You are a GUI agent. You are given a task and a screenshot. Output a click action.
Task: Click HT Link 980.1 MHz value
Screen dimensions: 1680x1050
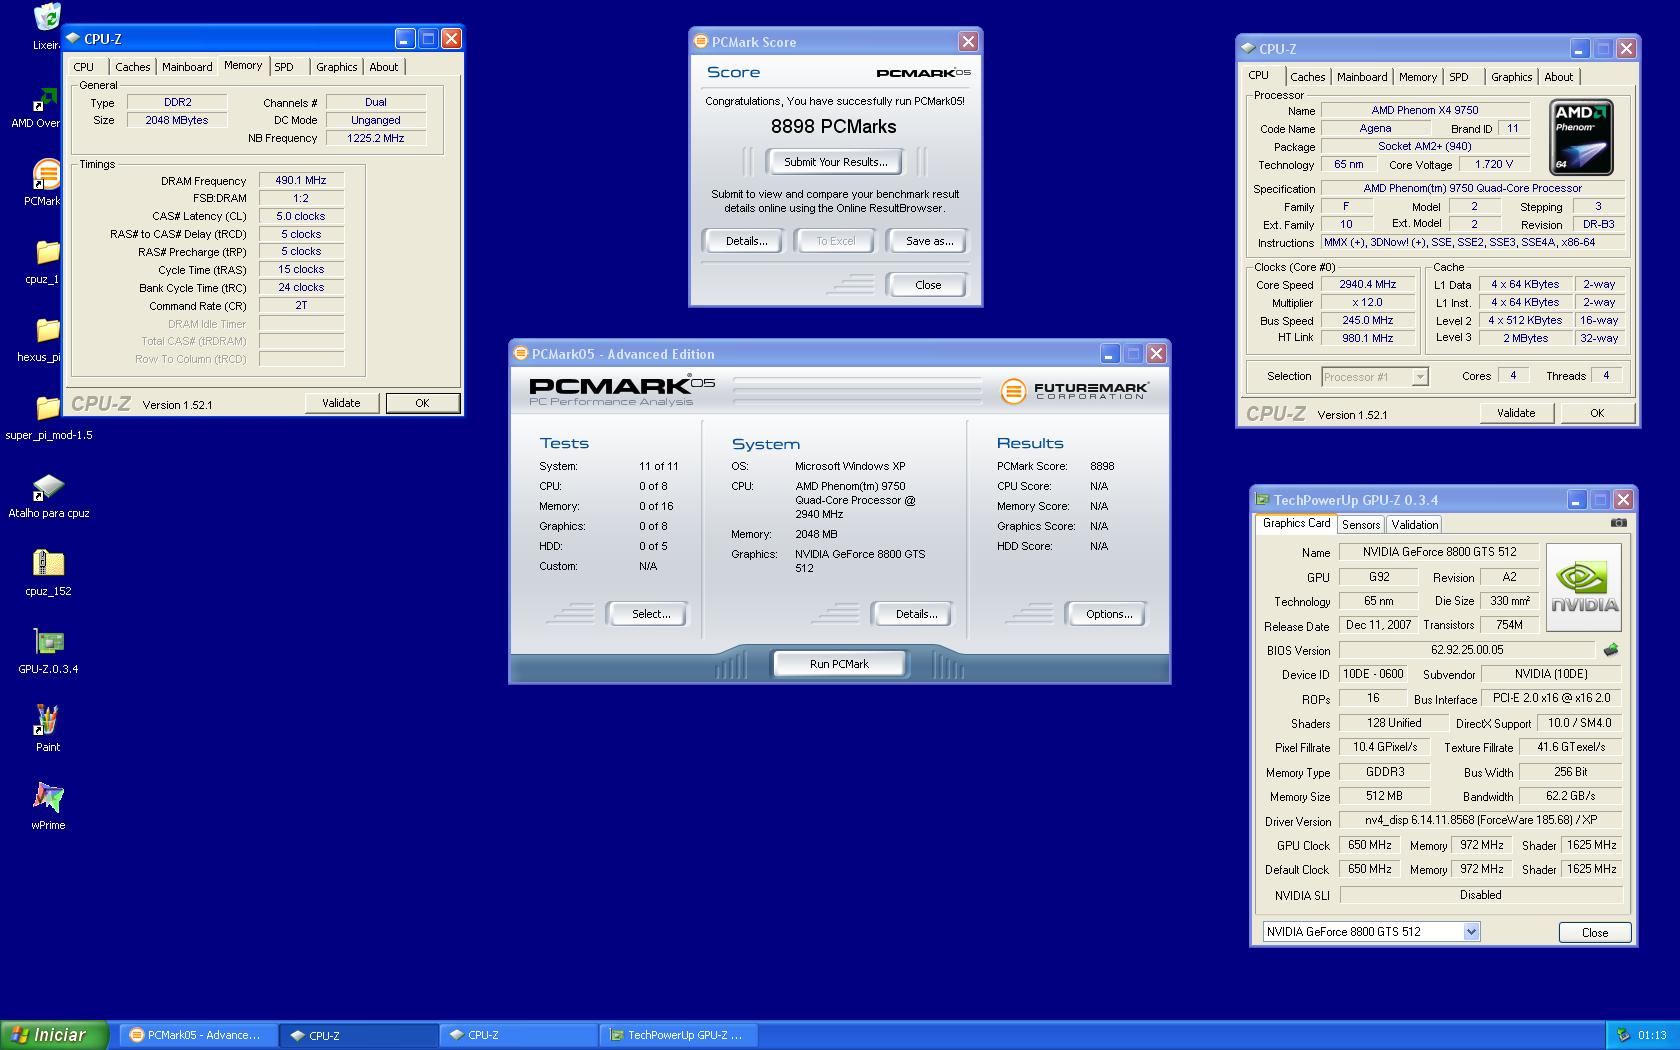click(x=1368, y=338)
